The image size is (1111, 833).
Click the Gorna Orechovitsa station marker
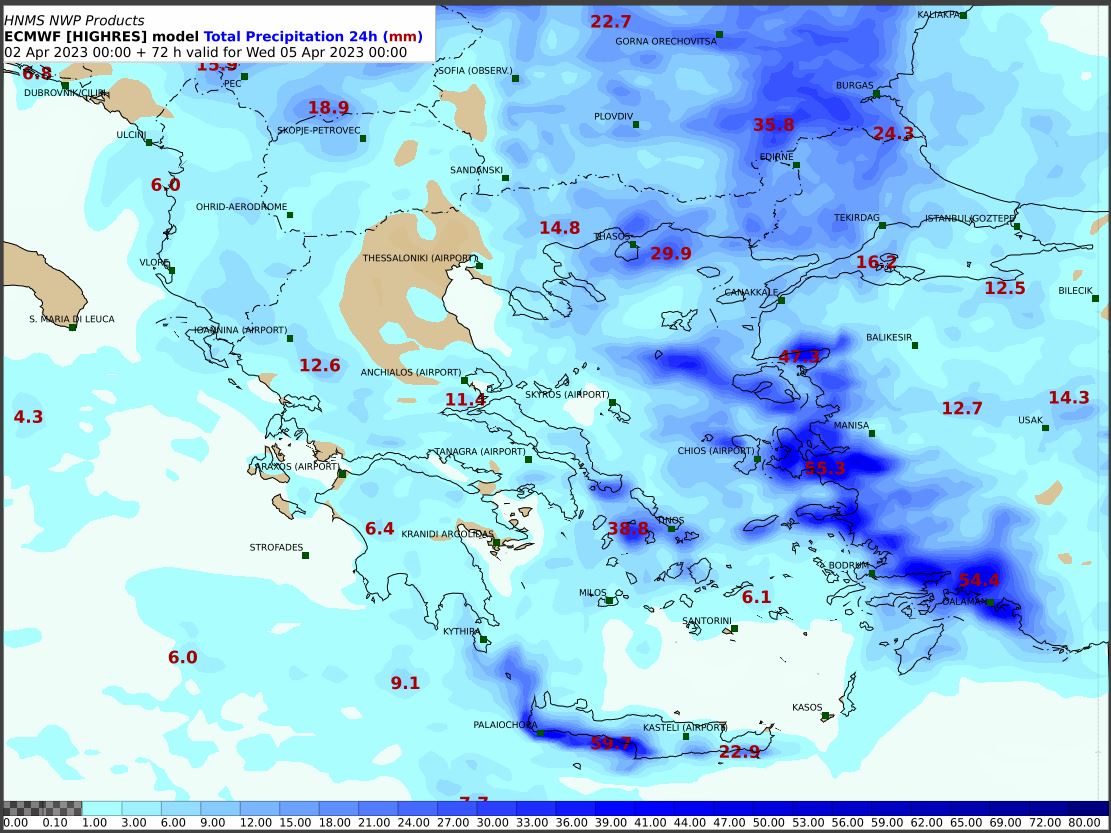click(x=719, y=35)
